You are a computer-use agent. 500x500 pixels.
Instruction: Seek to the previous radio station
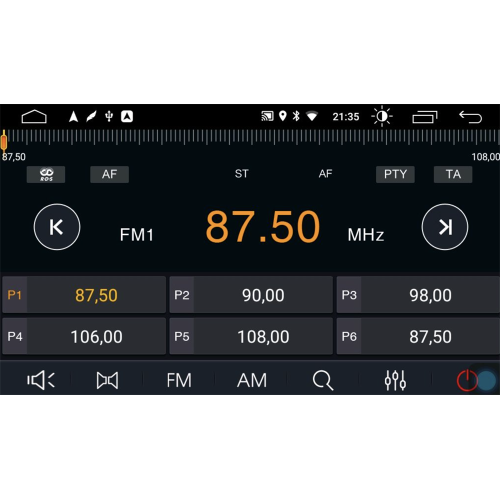coord(57,227)
